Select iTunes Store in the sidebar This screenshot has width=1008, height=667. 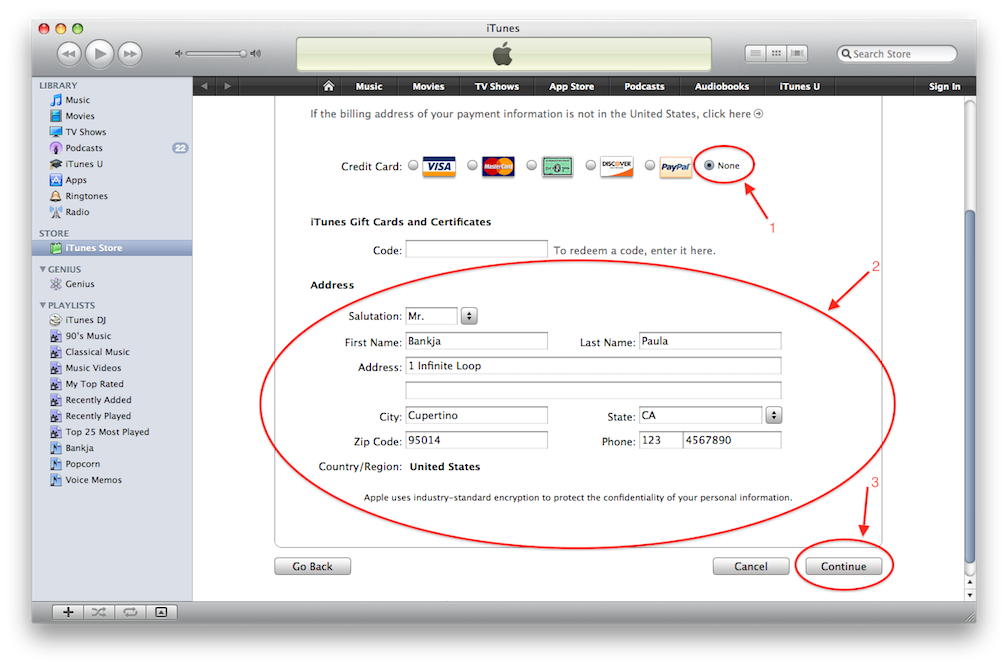click(x=112, y=248)
